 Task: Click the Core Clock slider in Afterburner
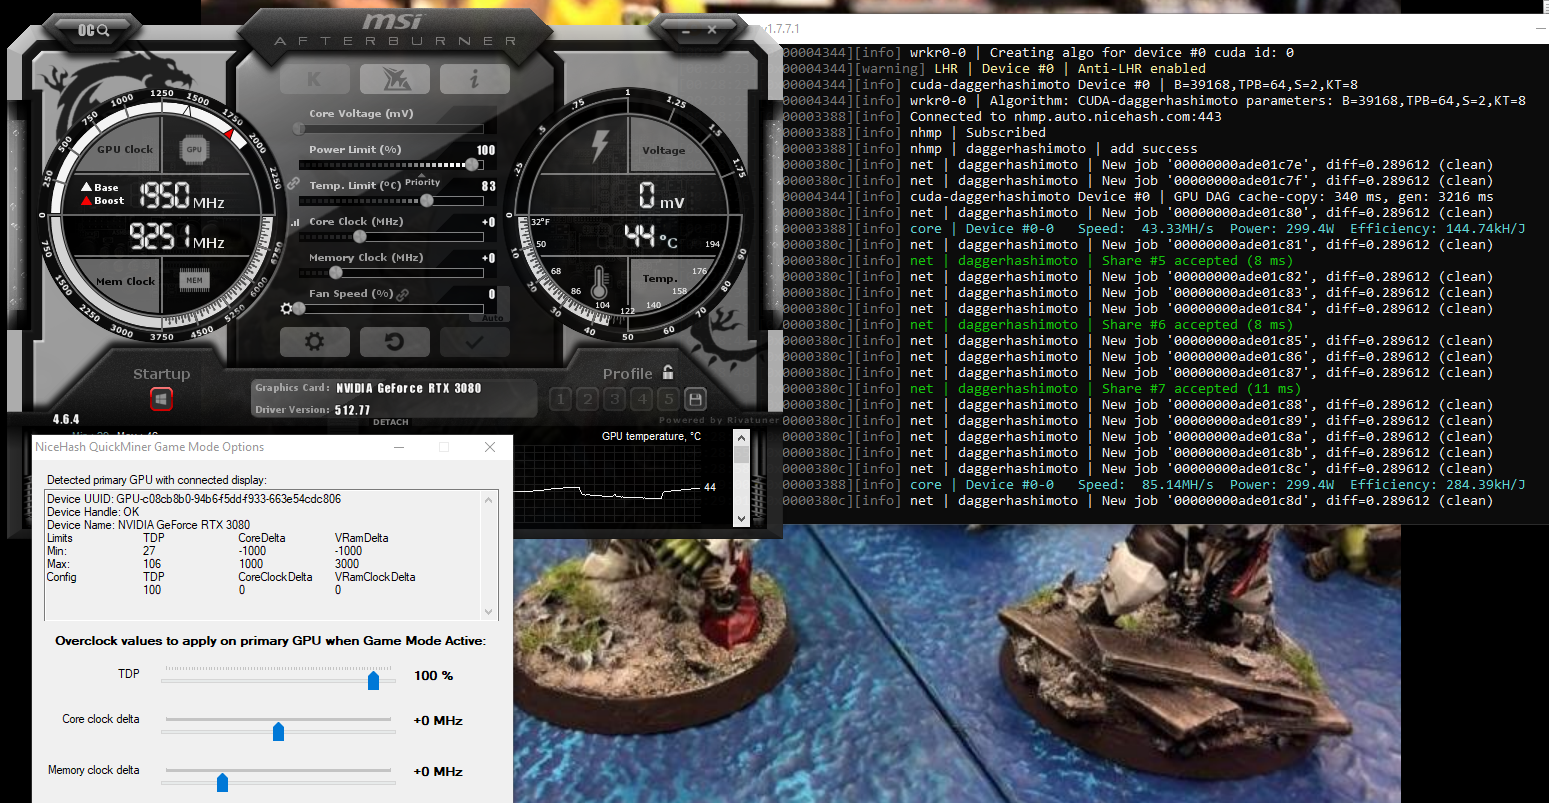pyautogui.click(x=391, y=237)
